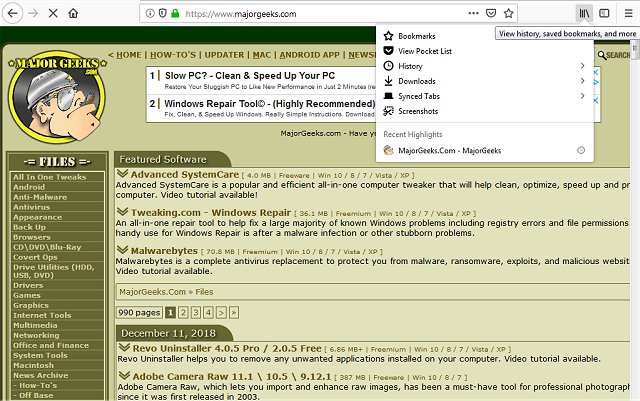Image resolution: width=640 pixels, height=401 pixels.
Task: Open the UPDATER navigation link
Action: [x=224, y=55]
